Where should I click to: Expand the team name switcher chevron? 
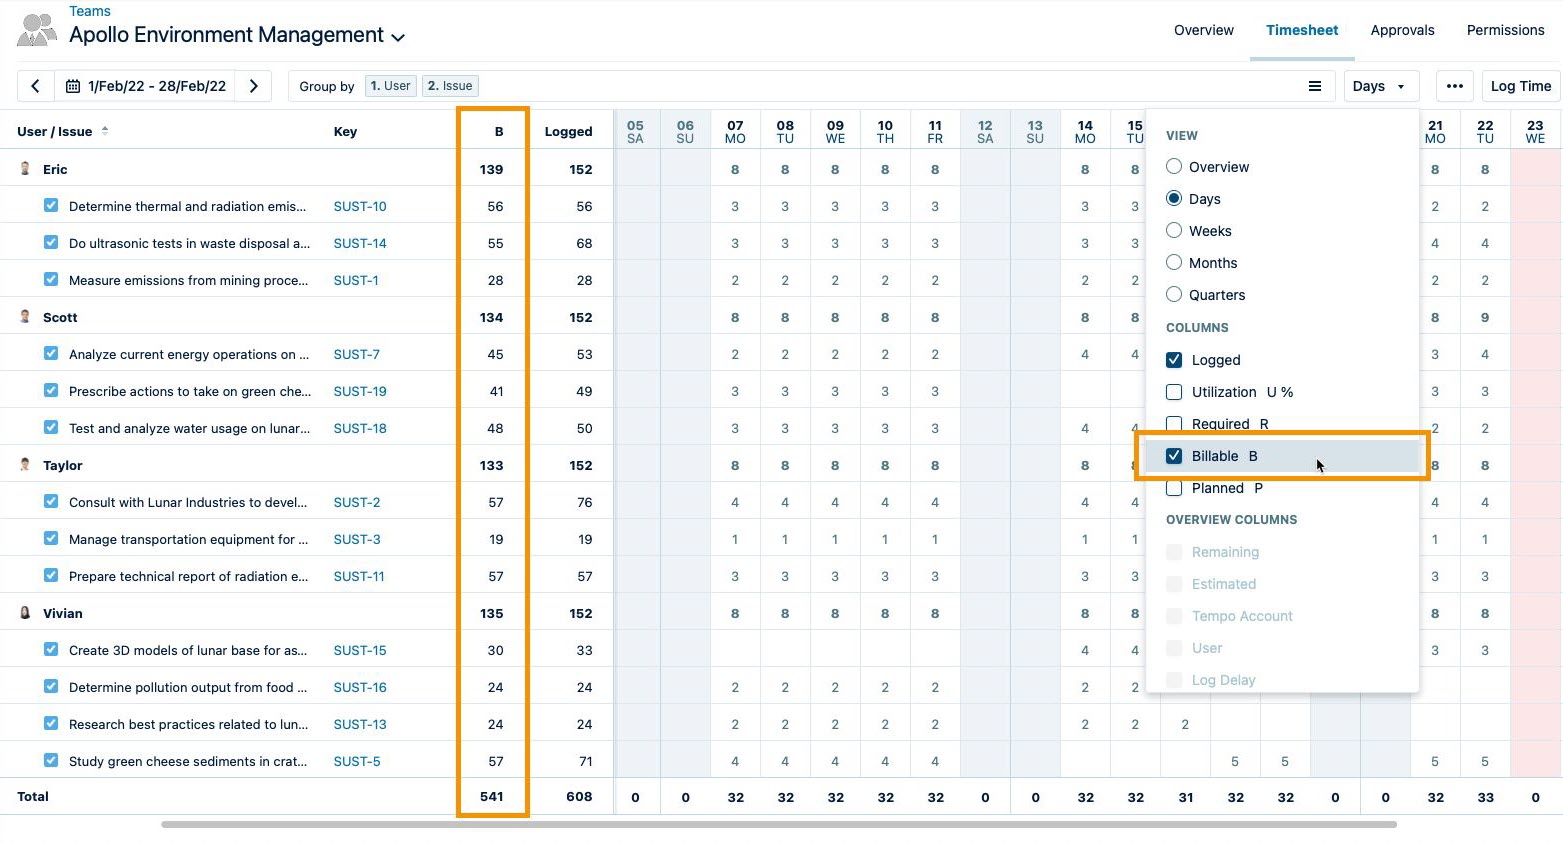pos(397,36)
